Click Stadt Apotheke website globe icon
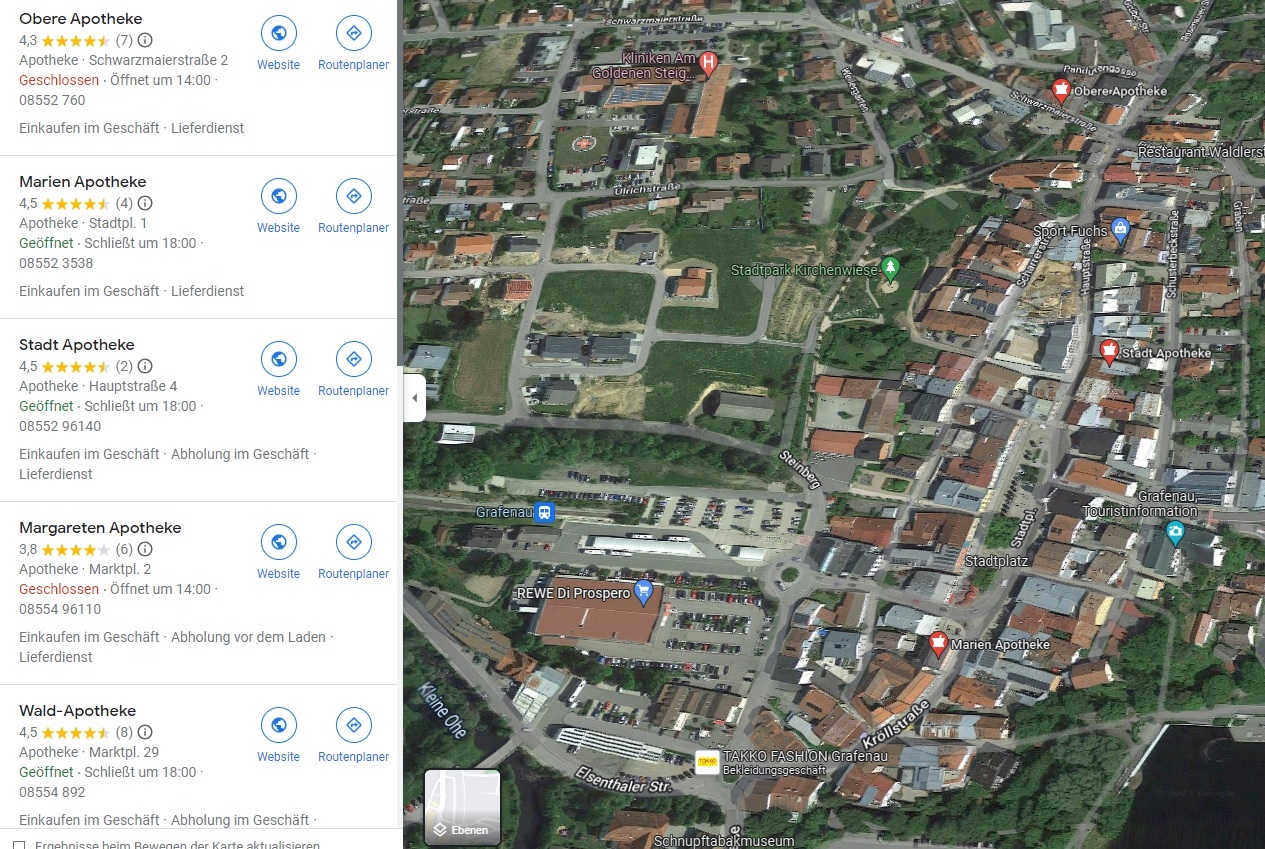 [x=278, y=359]
